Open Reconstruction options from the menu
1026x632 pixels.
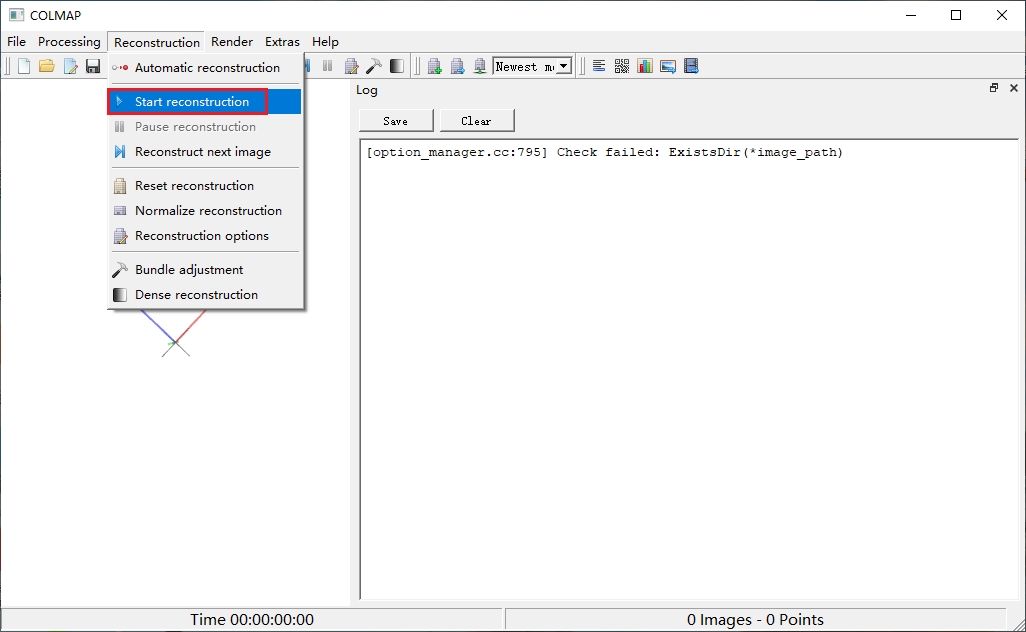coord(205,236)
